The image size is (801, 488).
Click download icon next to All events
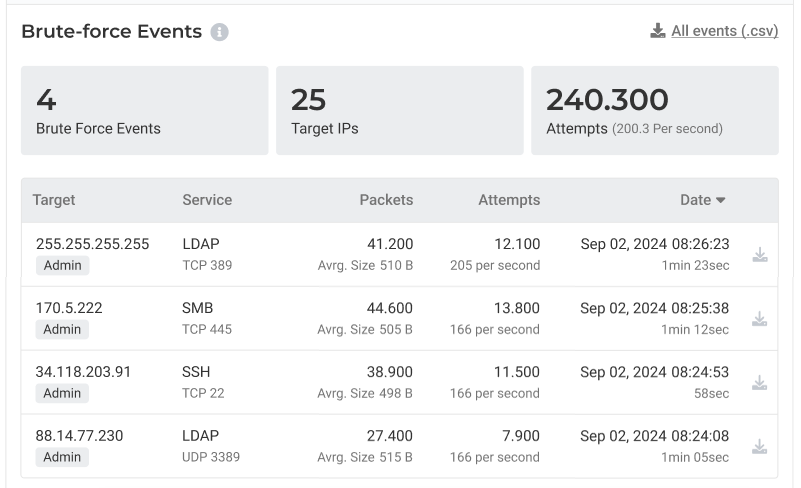[658, 31]
